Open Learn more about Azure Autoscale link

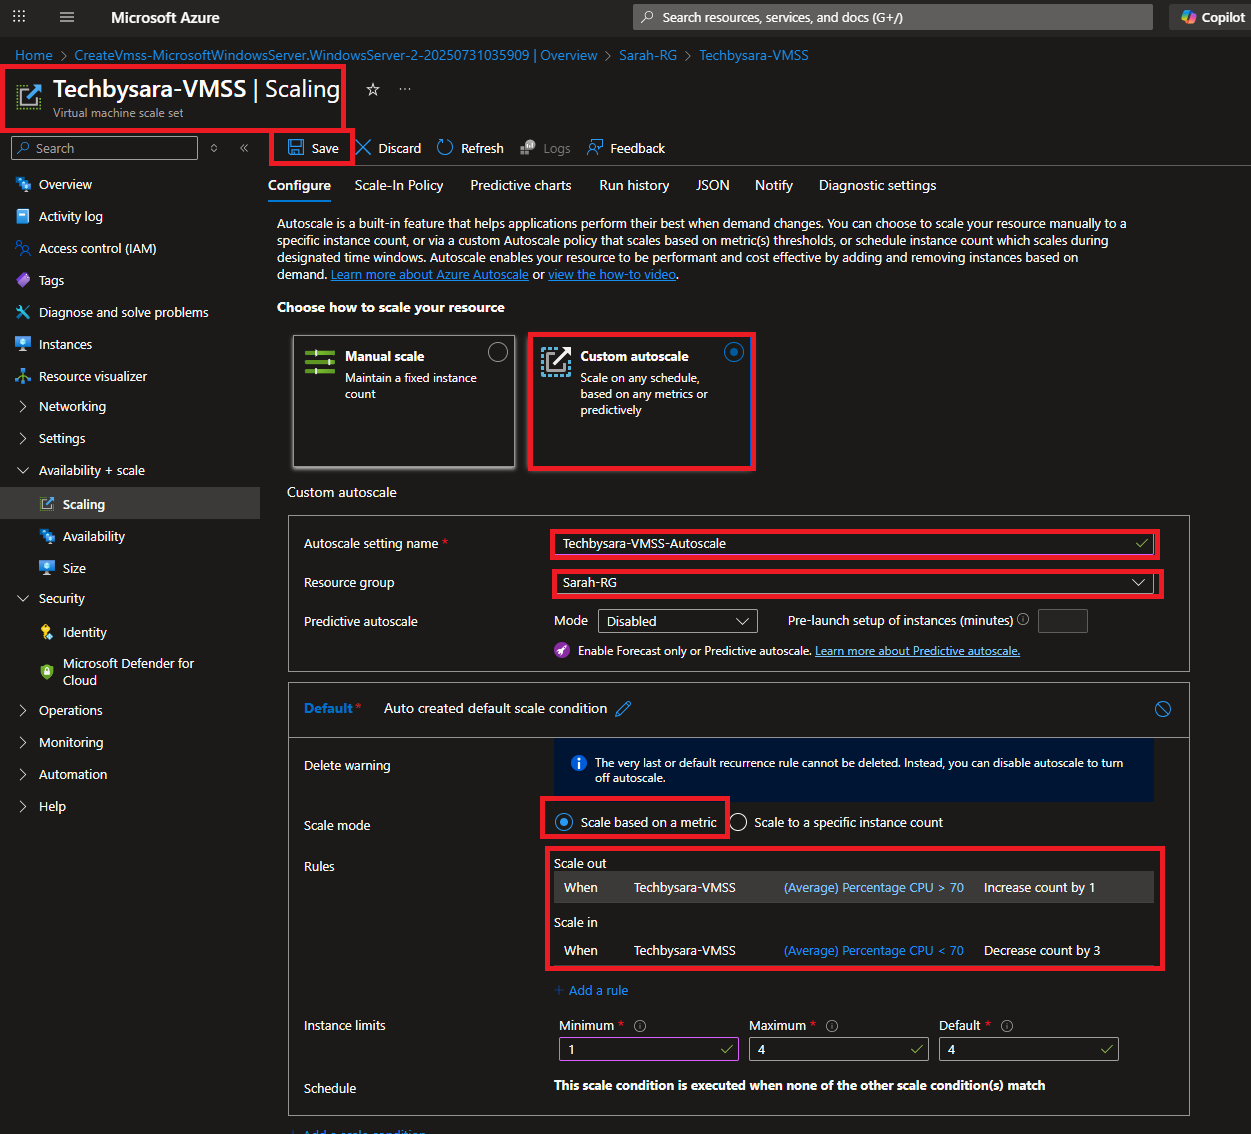(x=430, y=275)
